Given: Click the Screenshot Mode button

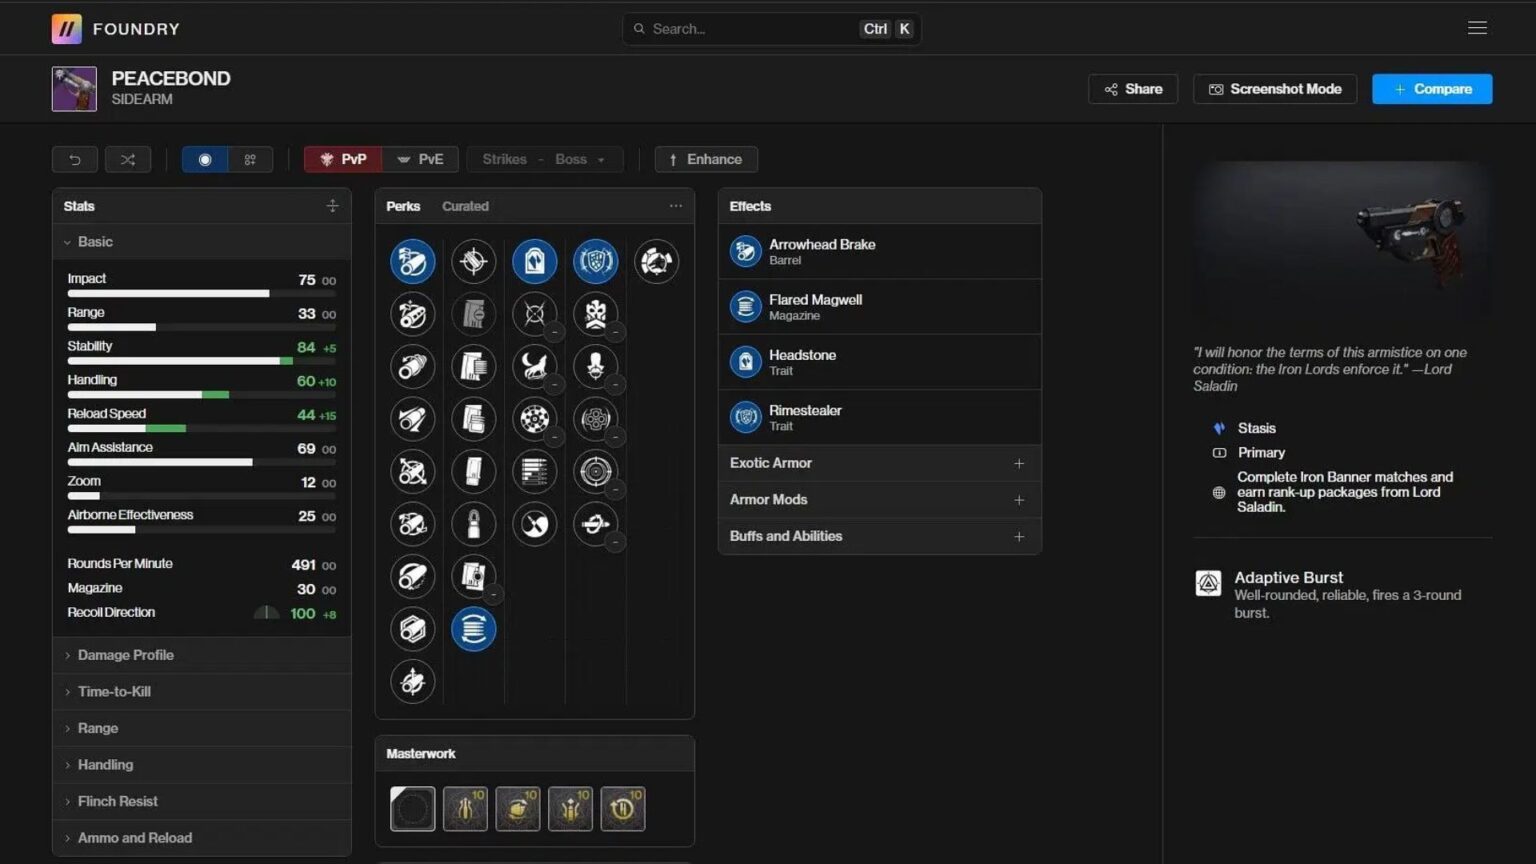Looking at the screenshot, I should coord(1275,89).
